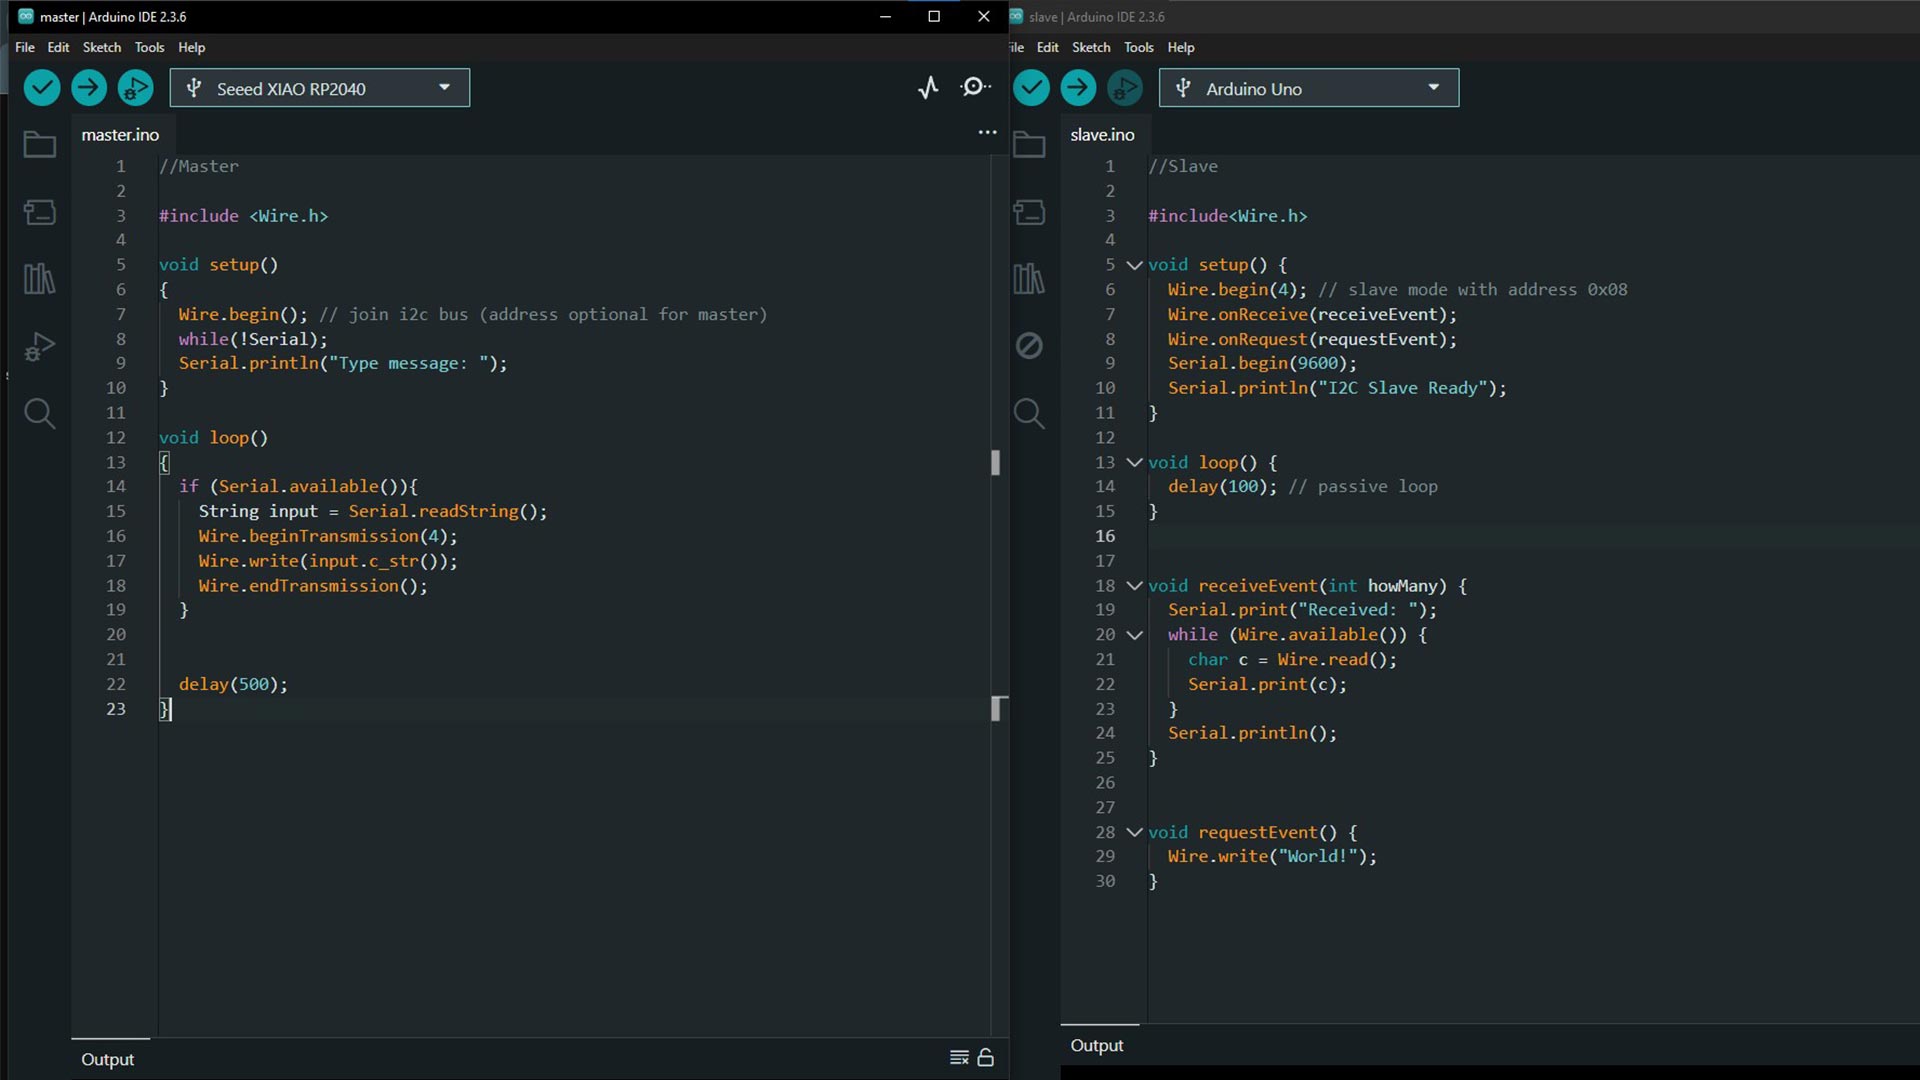Collapse requestEvent function in slave editor
Screen dimensions: 1920x1080
[x=1134, y=832]
